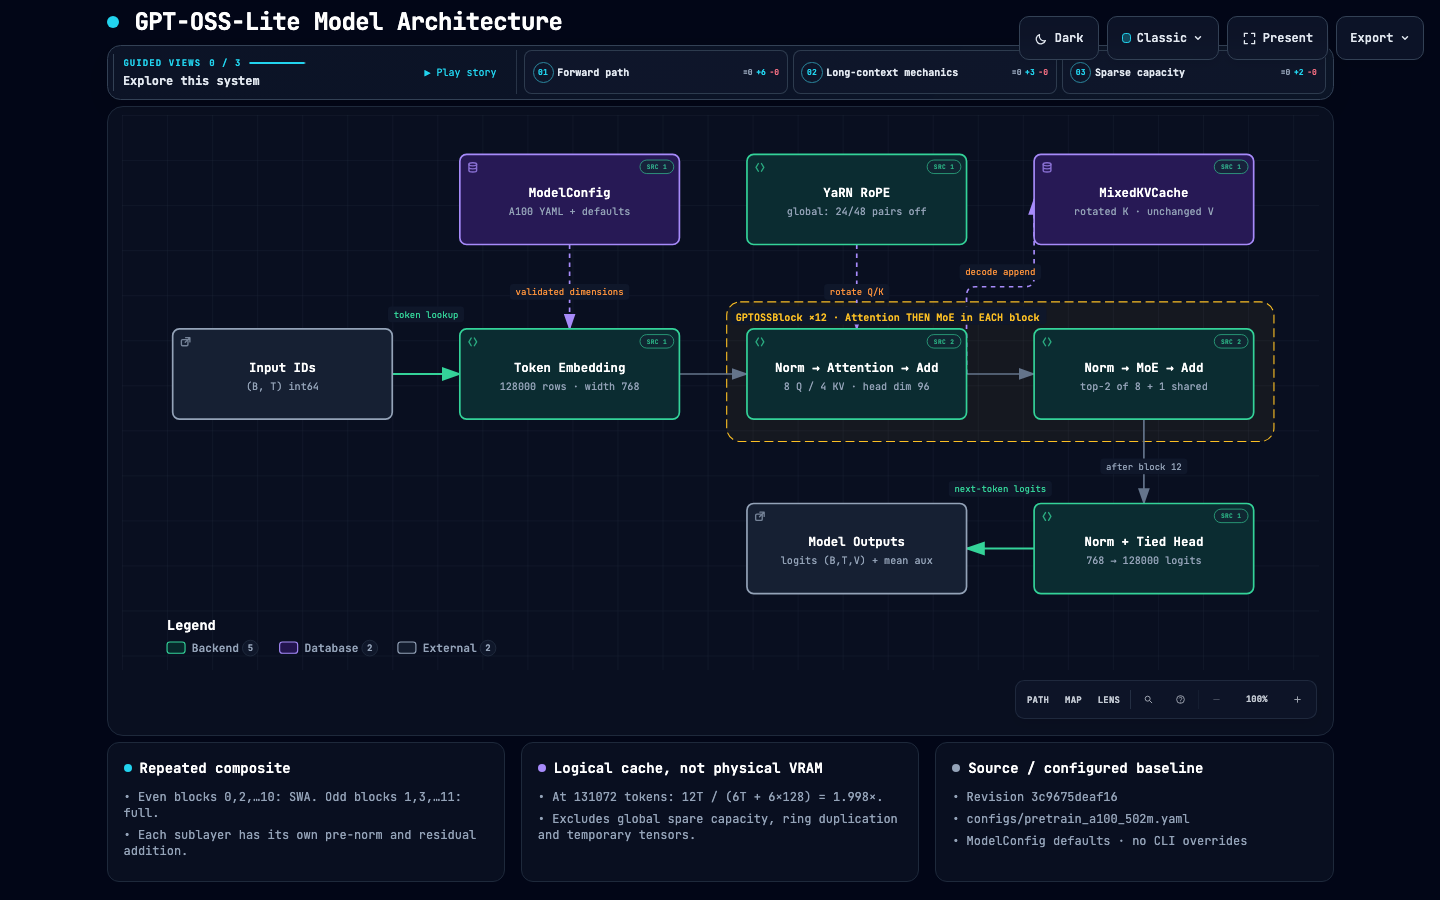
Task: Open the help question-mark icon
Action: [x=1180, y=700]
